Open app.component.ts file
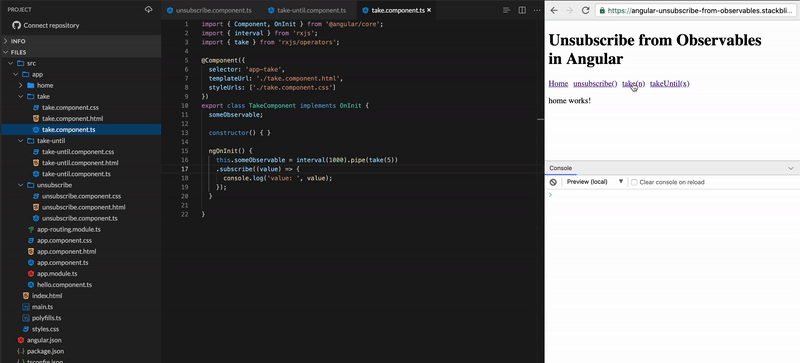The image size is (800, 363). [x=63, y=262]
